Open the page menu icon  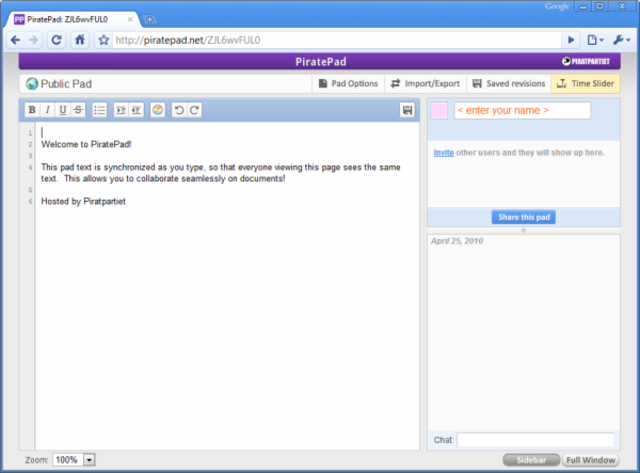click(x=595, y=40)
